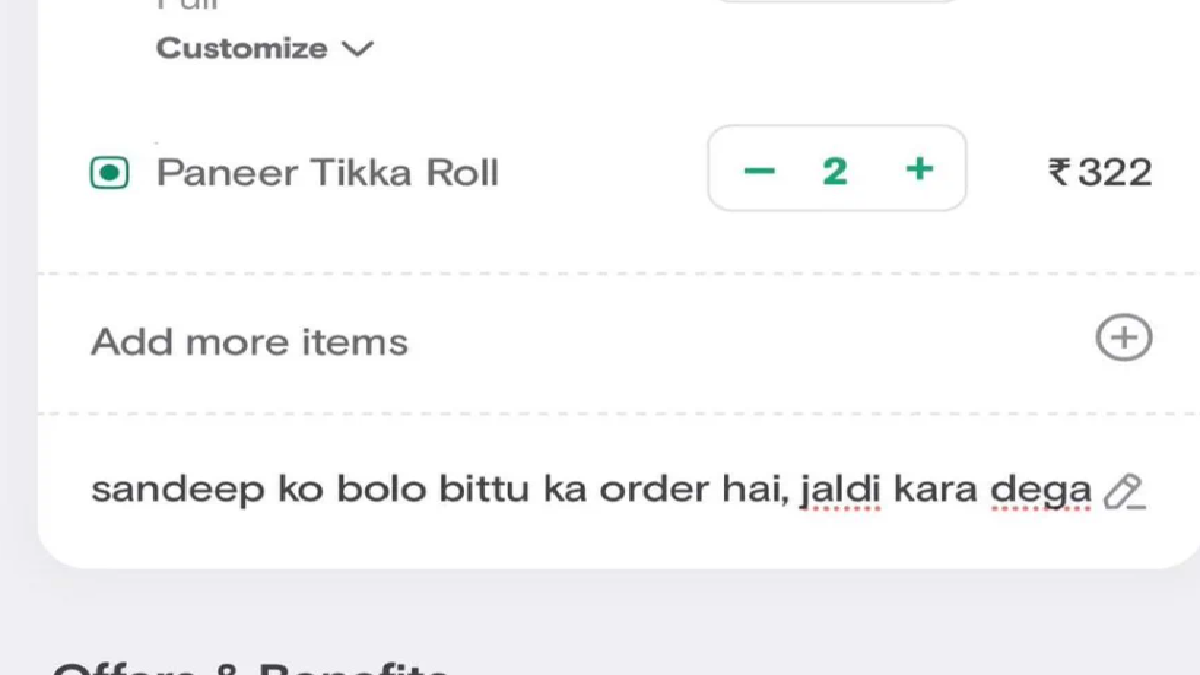The width and height of the screenshot is (1200, 675).
Task: Click the downward chevron next to Customize
Action: [x=359, y=48]
